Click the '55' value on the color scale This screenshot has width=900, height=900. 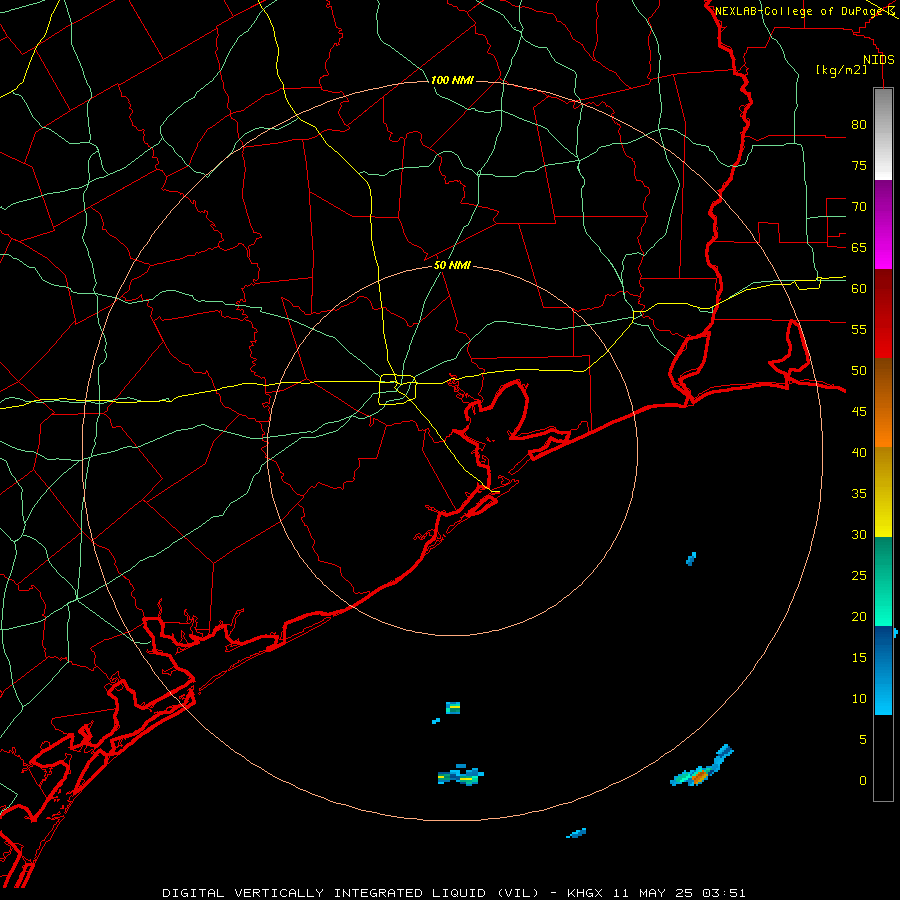(x=859, y=329)
